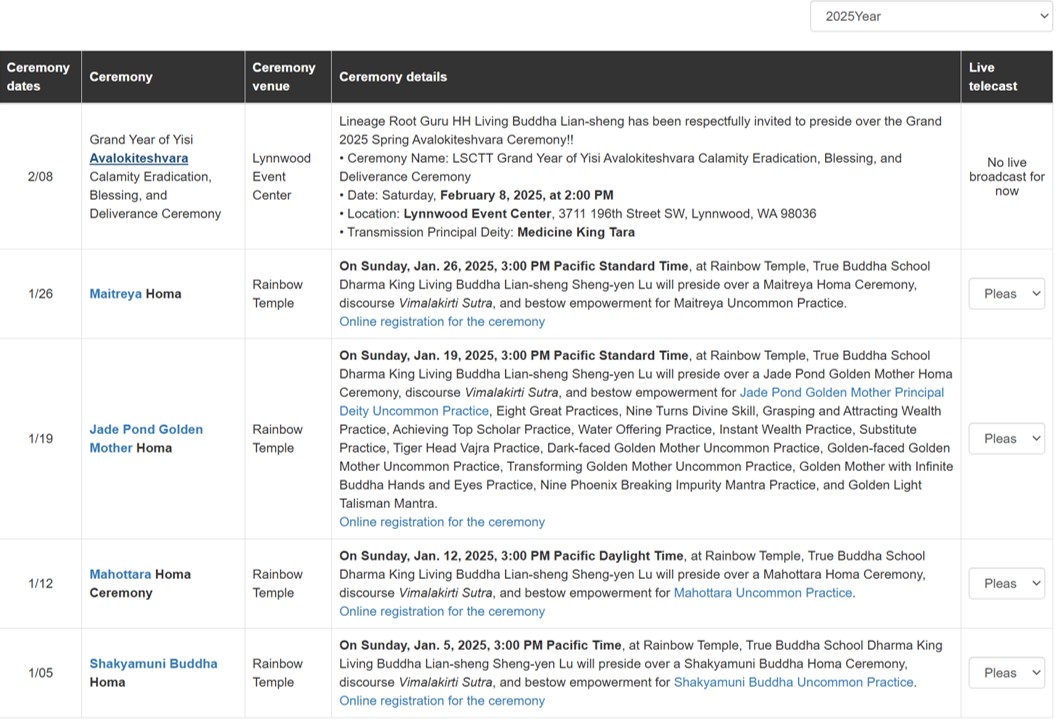The height and width of the screenshot is (720, 1056).
Task: Open the Jade Pond Golden Mother ceremony link
Action: 146,438
